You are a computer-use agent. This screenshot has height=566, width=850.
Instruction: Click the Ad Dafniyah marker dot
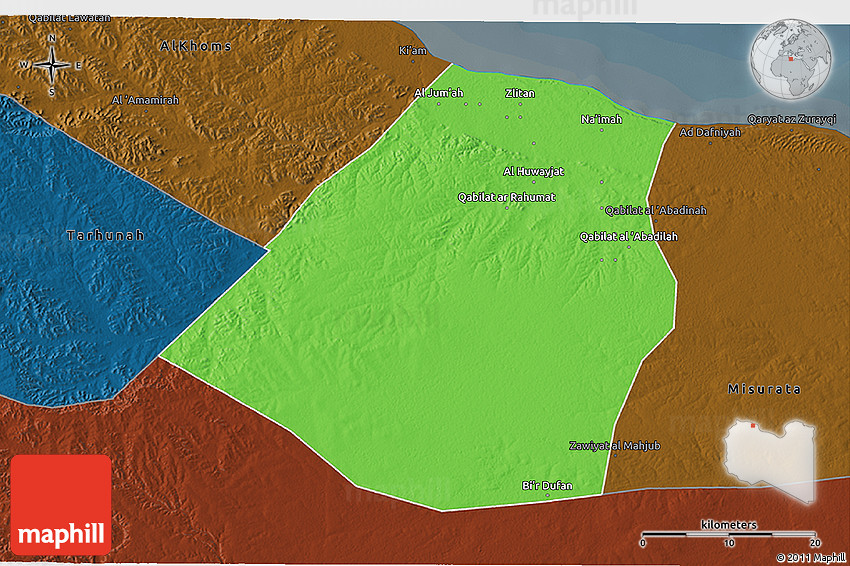pyautogui.click(x=711, y=142)
